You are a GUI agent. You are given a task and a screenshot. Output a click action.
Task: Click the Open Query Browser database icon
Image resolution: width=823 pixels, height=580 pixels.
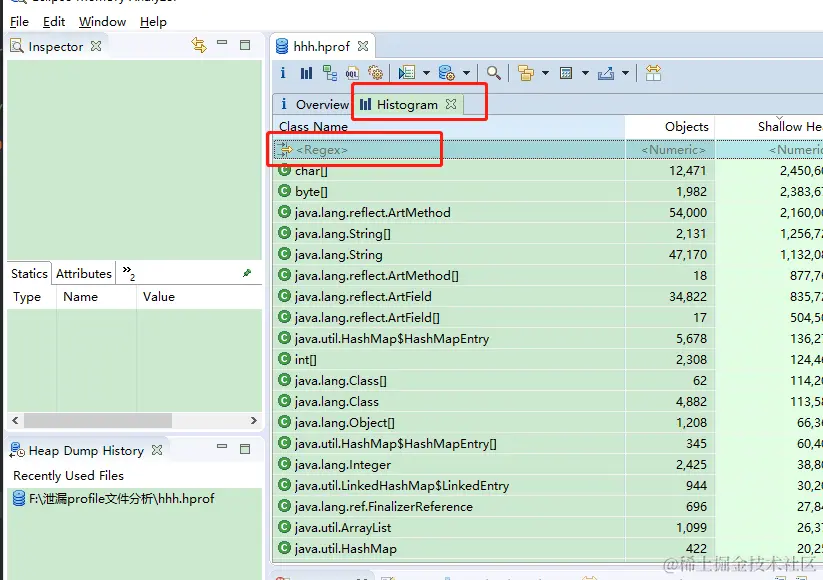coord(447,73)
